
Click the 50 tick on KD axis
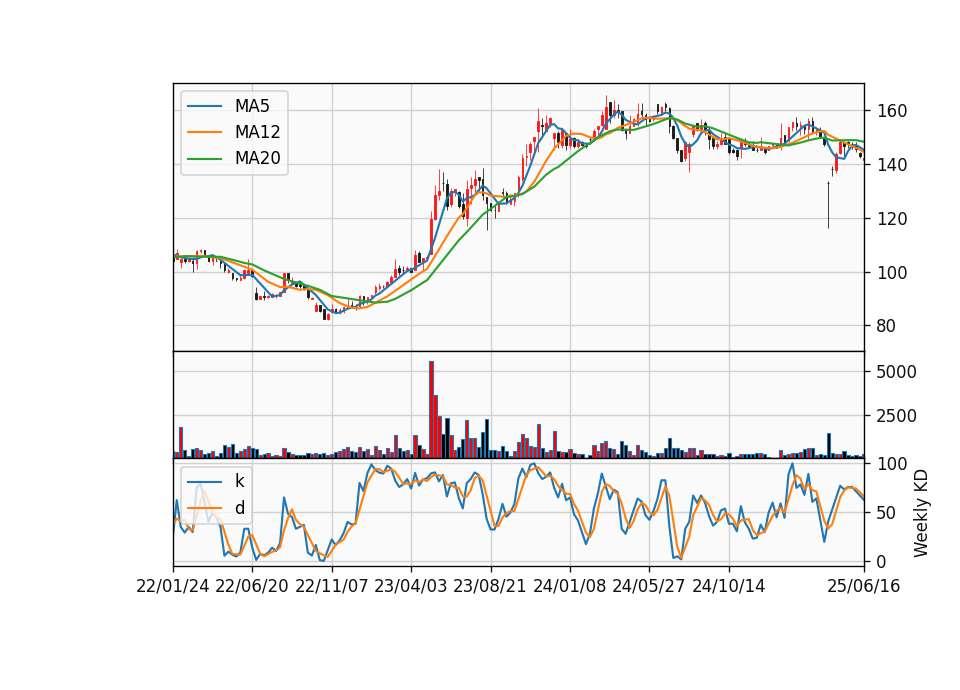(x=887, y=513)
